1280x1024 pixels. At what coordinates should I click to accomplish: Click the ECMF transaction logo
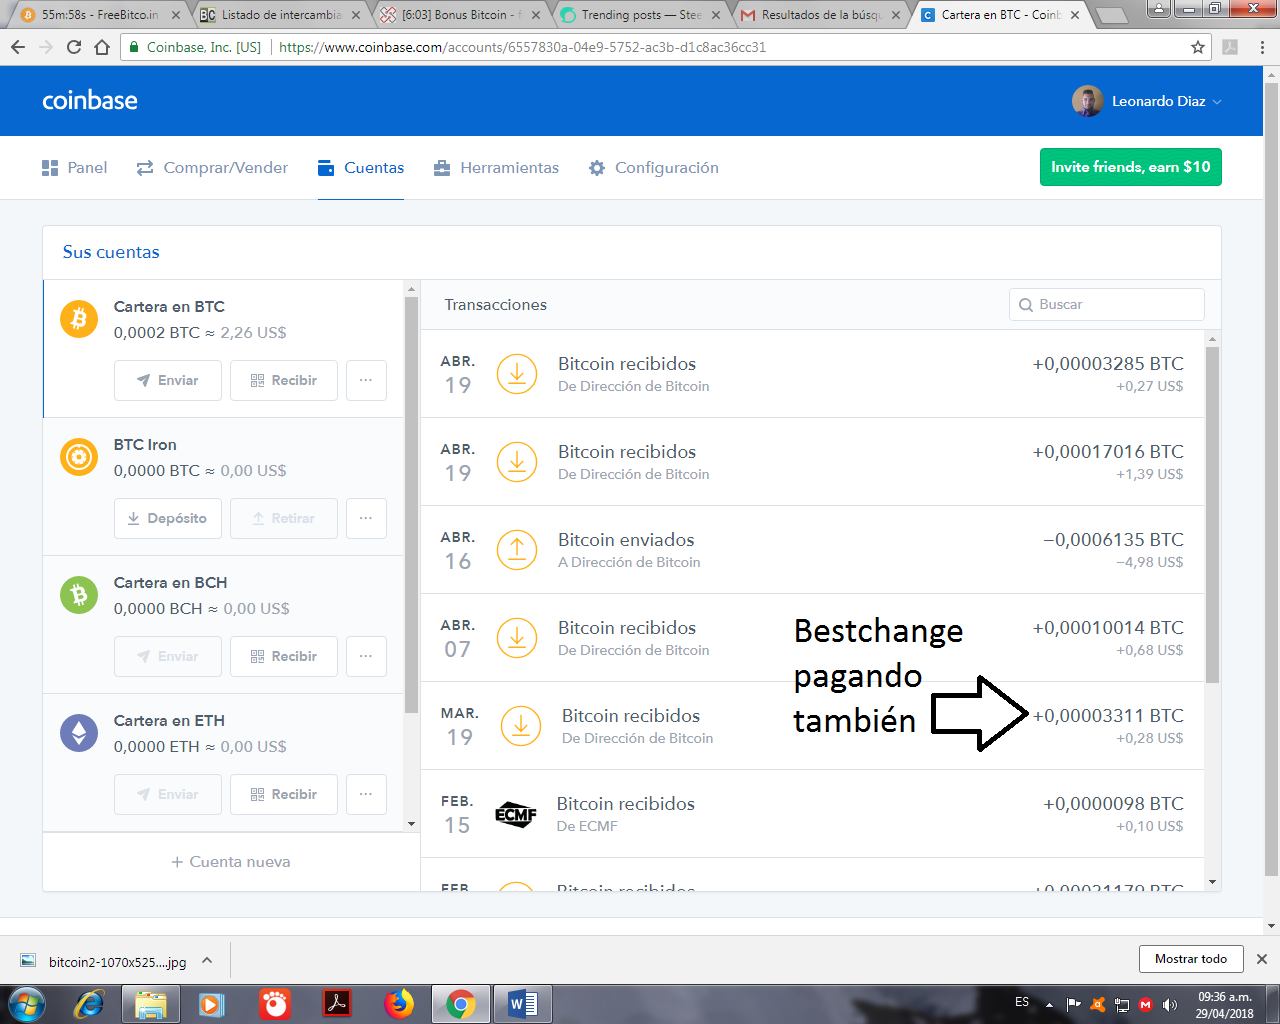(517, 814)
